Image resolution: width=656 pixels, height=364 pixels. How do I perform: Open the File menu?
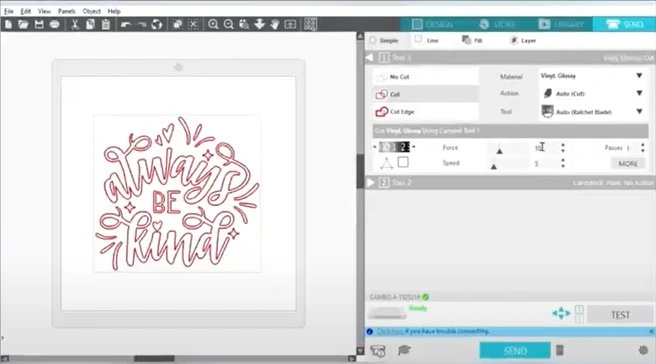pyautogui.click(x=9, y=11)
